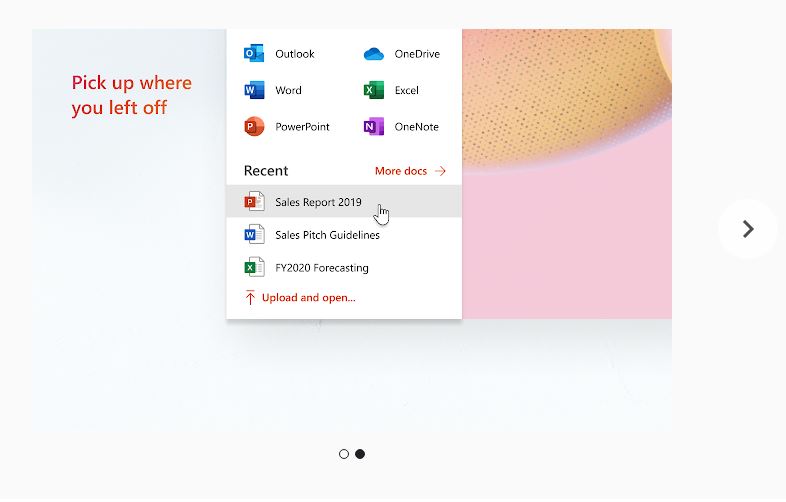
Task: Open the OneDrive cloud icon
Action: [x=373, y=54]
